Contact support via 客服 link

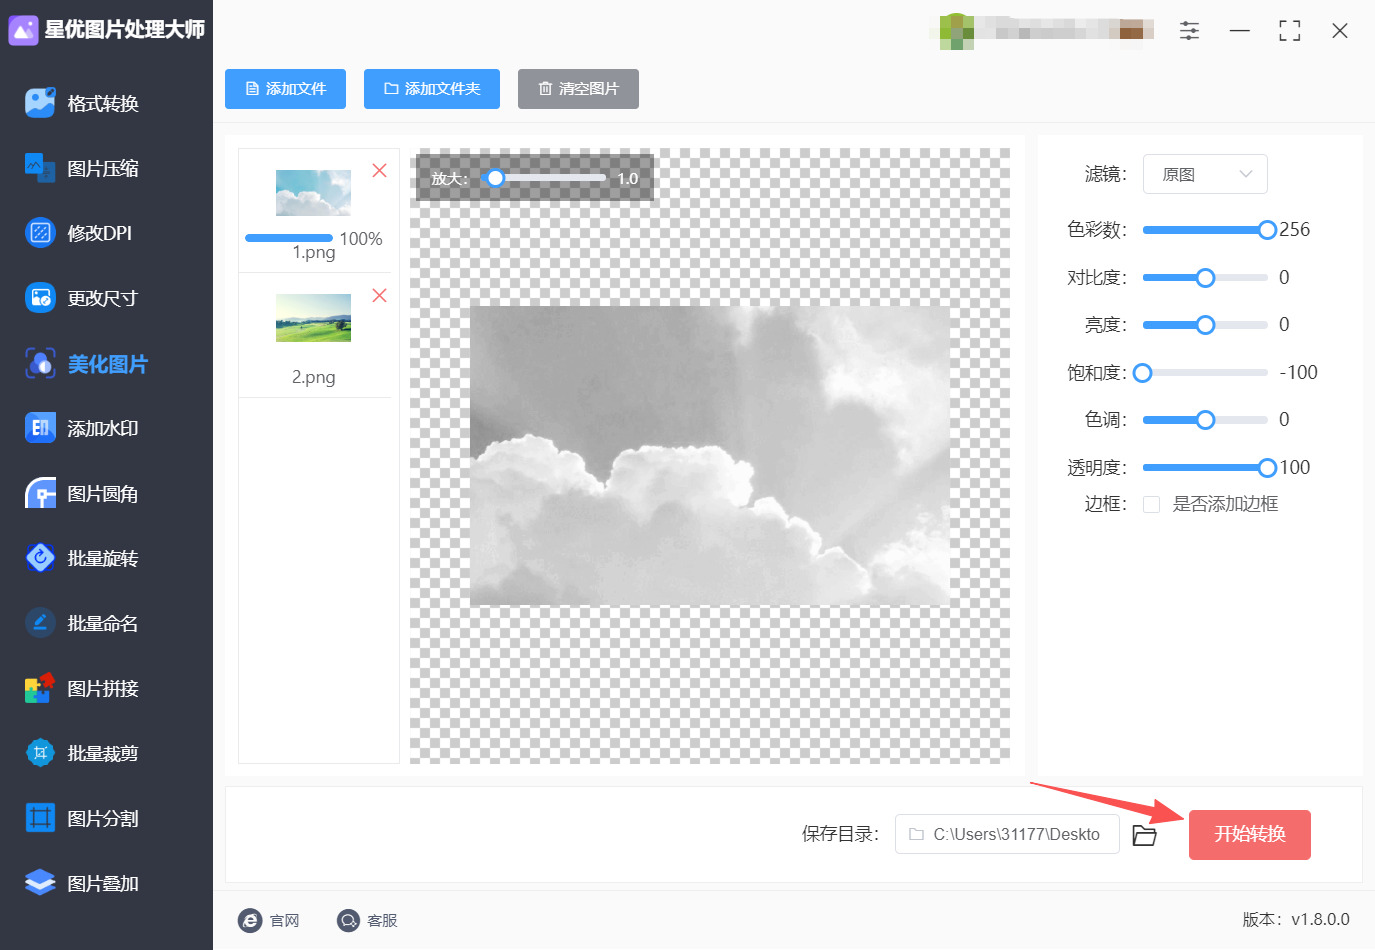(x=382, y=920)
